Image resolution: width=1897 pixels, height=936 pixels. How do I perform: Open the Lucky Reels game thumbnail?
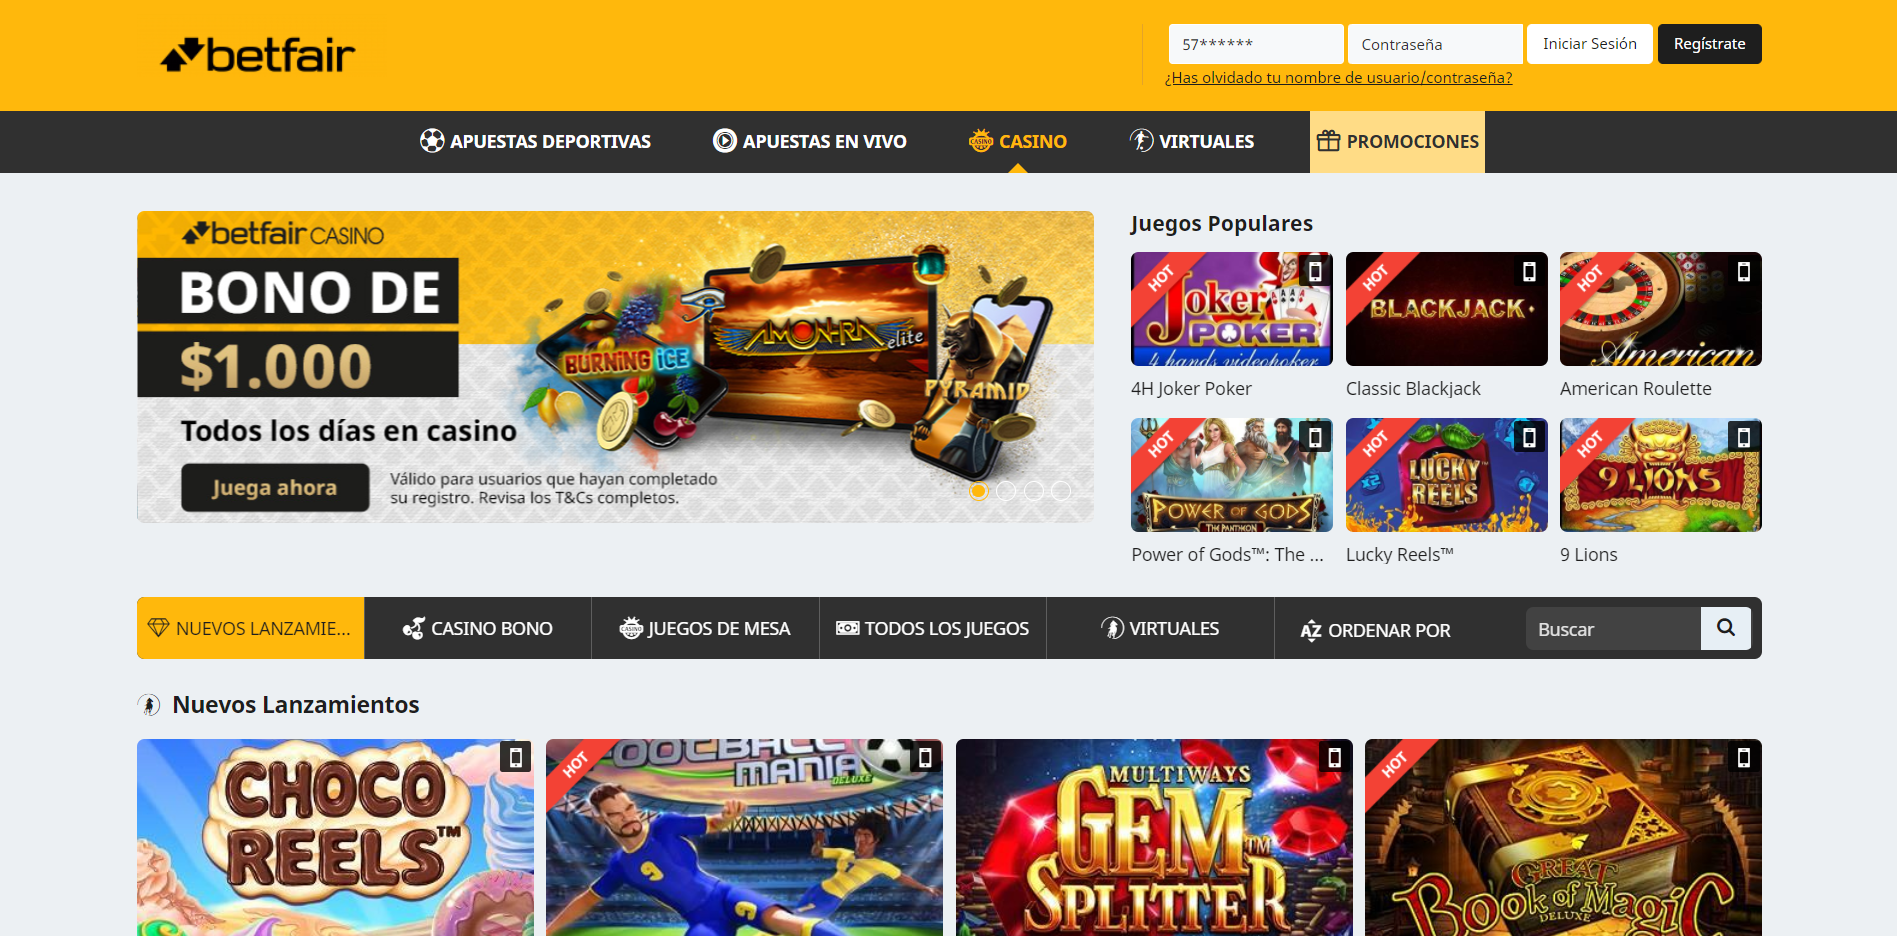click(x=1447, y=475)
